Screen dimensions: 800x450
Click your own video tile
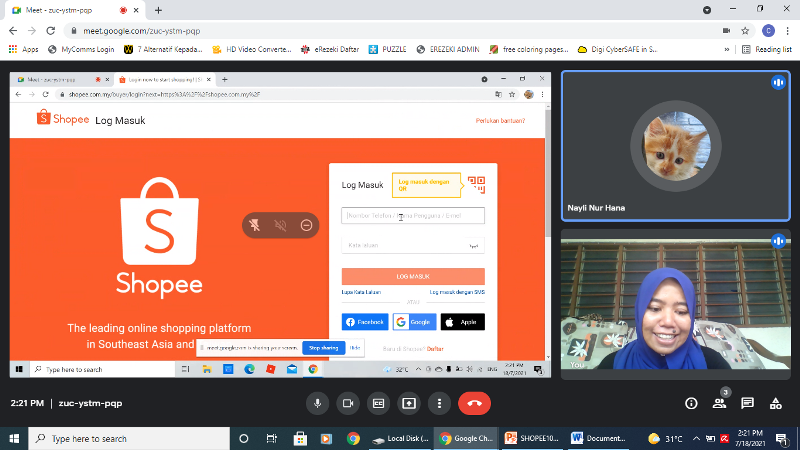(x=676, y=303)
